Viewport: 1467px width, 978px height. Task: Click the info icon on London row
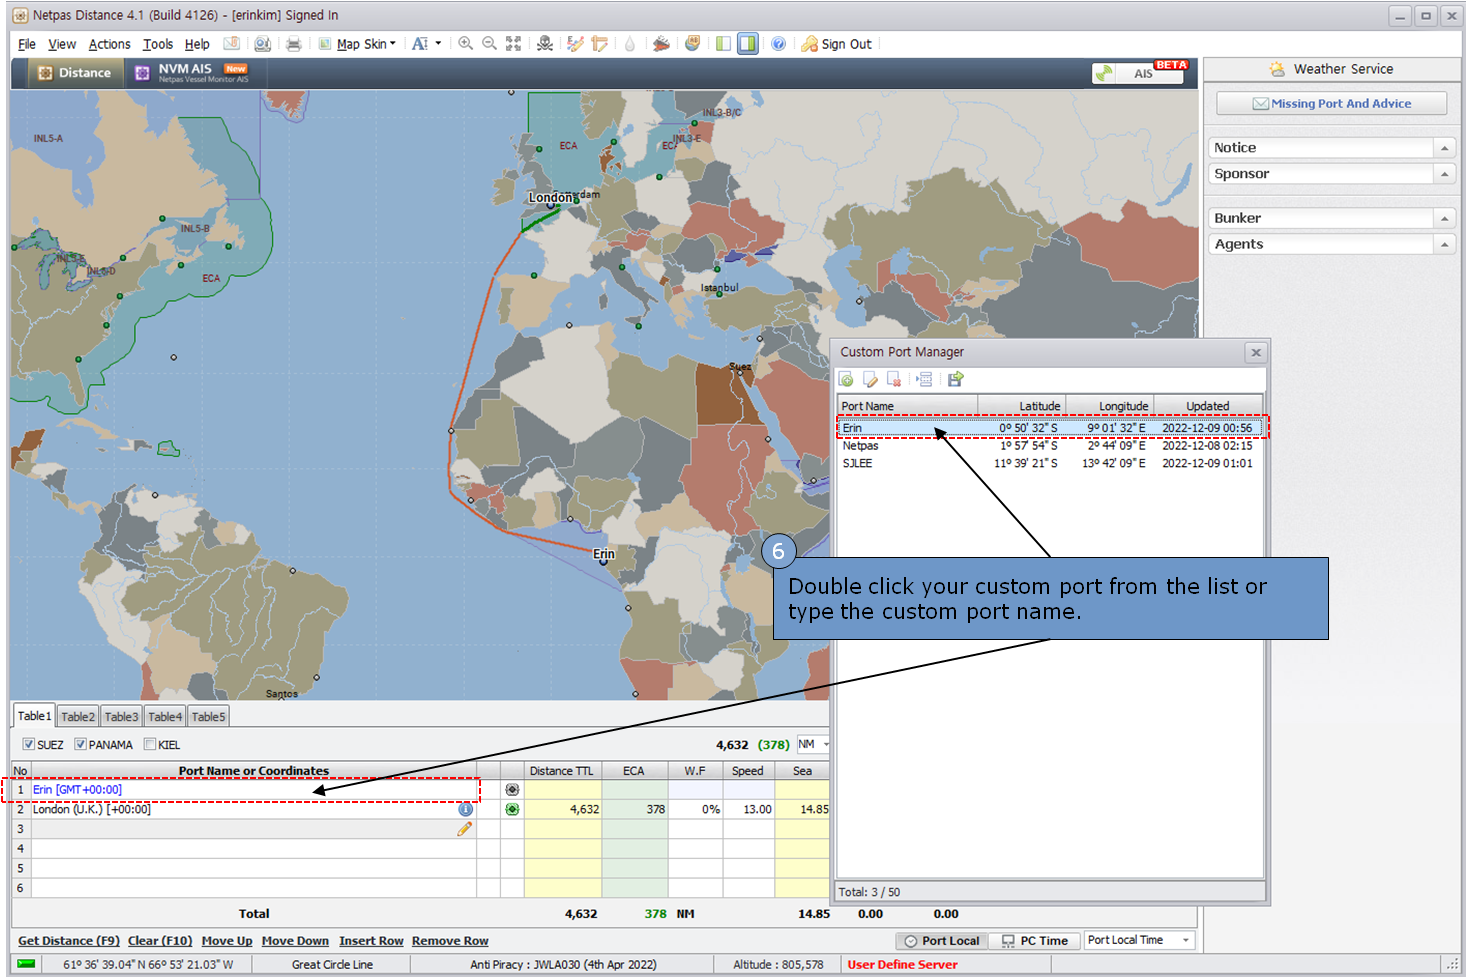pyautogui.click(x=465, y=809)
